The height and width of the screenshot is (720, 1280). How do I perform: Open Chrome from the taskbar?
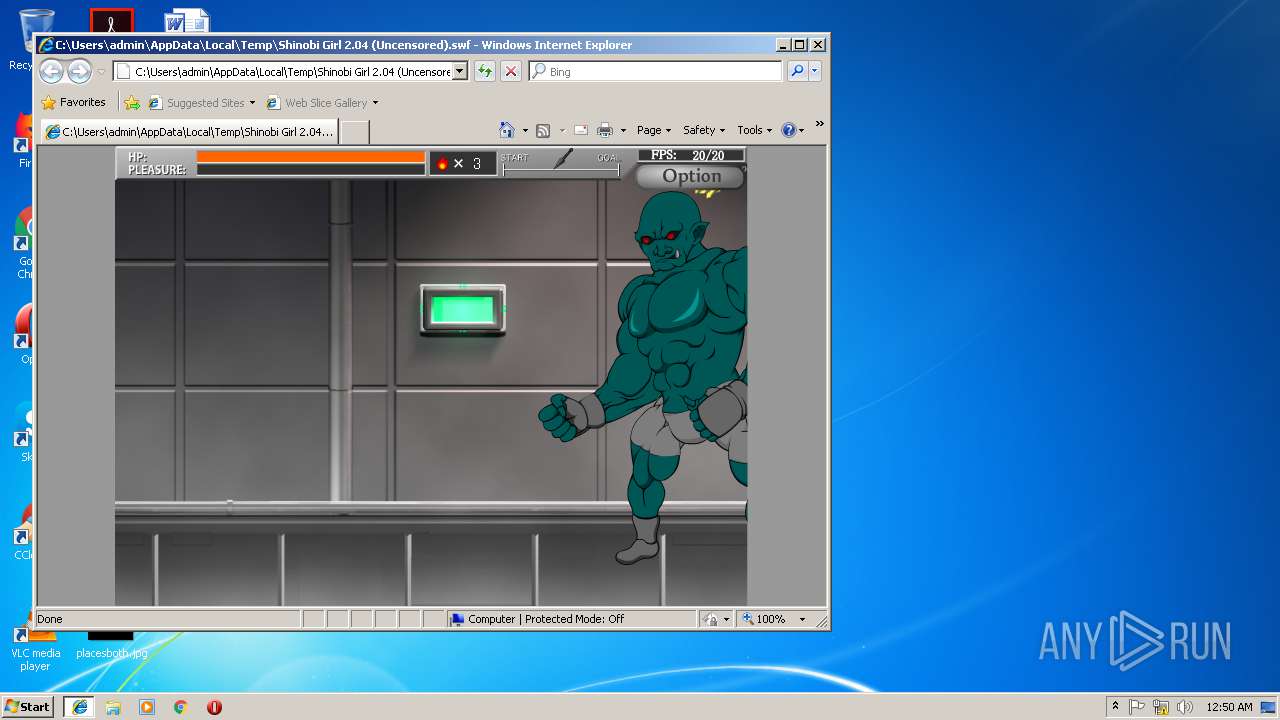[x=181, y=706]
